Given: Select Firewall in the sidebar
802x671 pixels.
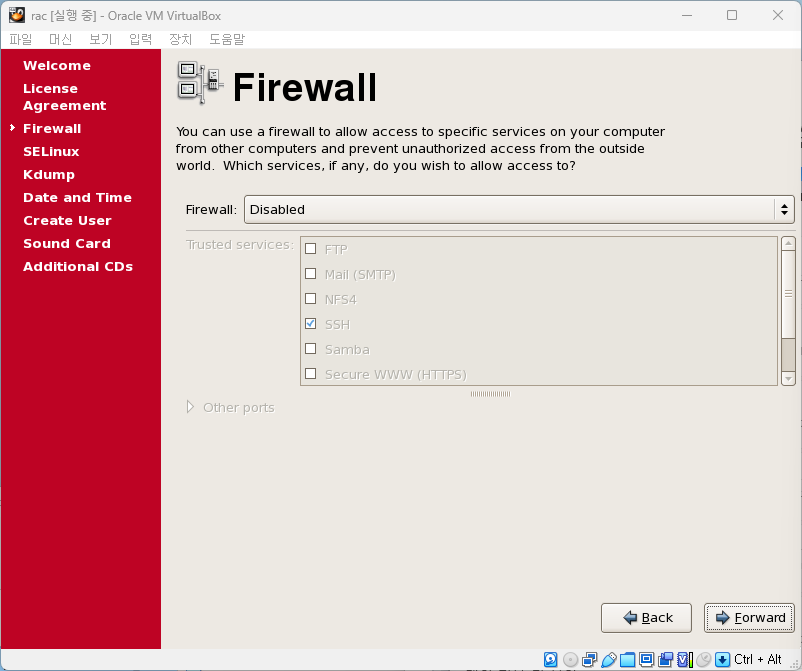Looking at the screenshot, I should tap(52, 128).
